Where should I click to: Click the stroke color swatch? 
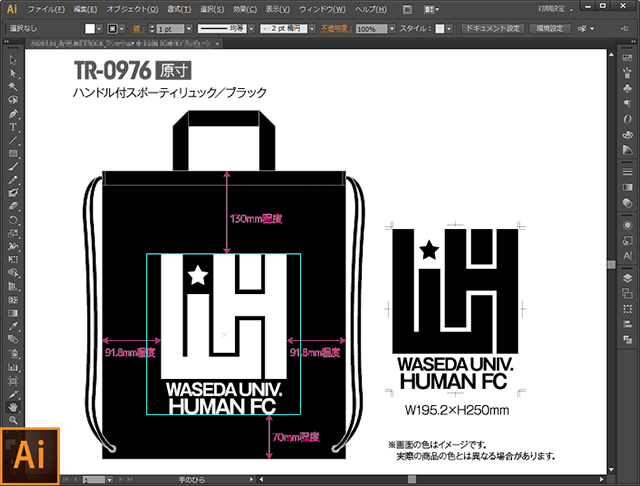pos(113,29)
